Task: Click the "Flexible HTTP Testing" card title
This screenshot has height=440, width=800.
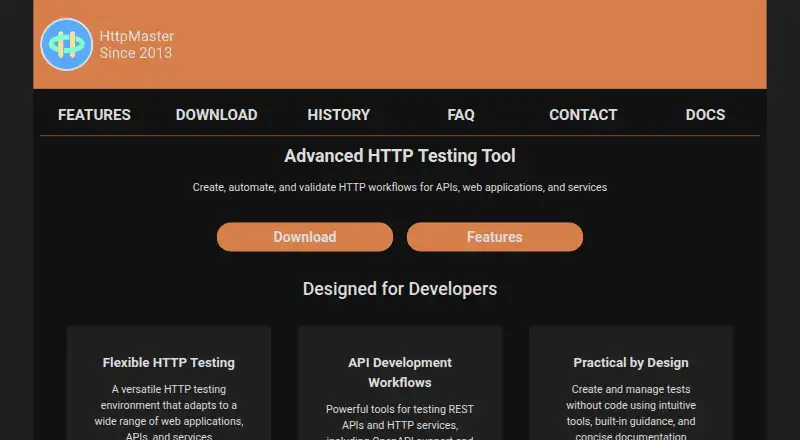Action: (x=169, y=362)
